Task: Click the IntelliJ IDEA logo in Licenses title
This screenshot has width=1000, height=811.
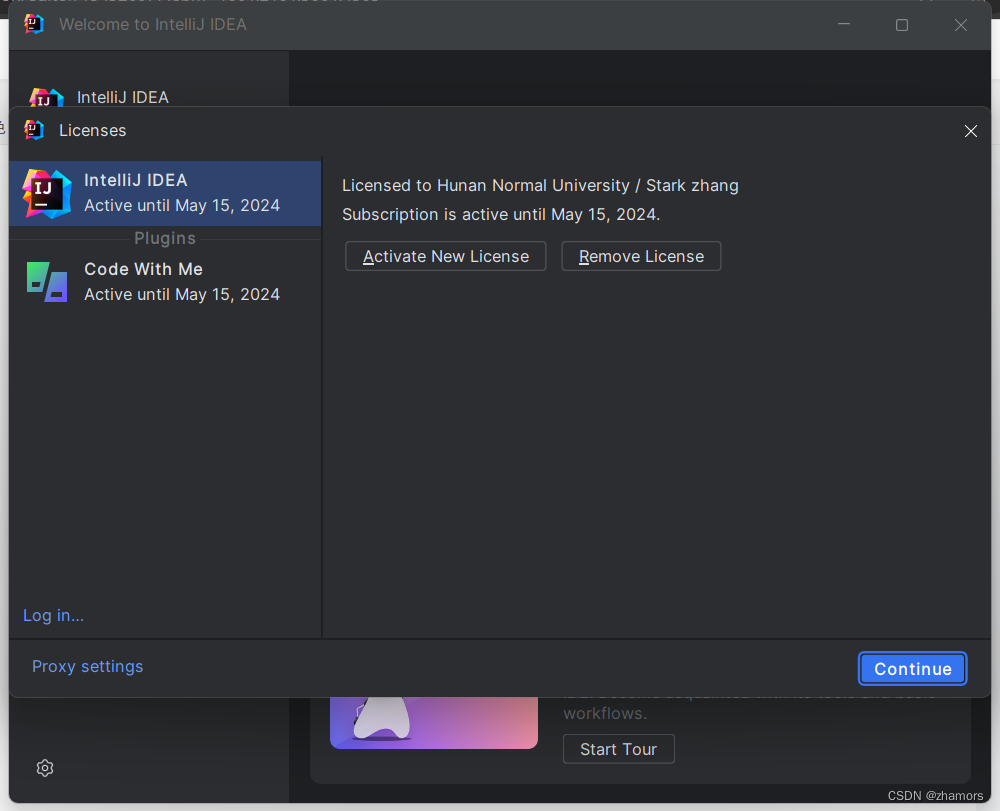Action: point(34,130)
